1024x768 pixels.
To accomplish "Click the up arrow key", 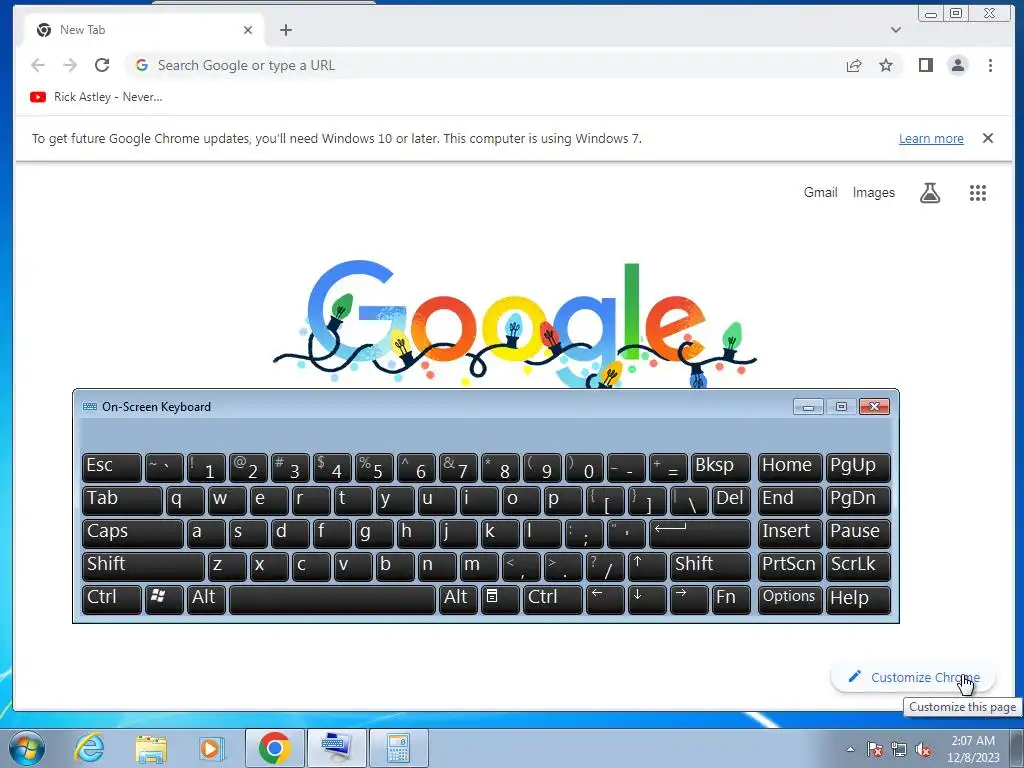I will click(x=647, y=566).
